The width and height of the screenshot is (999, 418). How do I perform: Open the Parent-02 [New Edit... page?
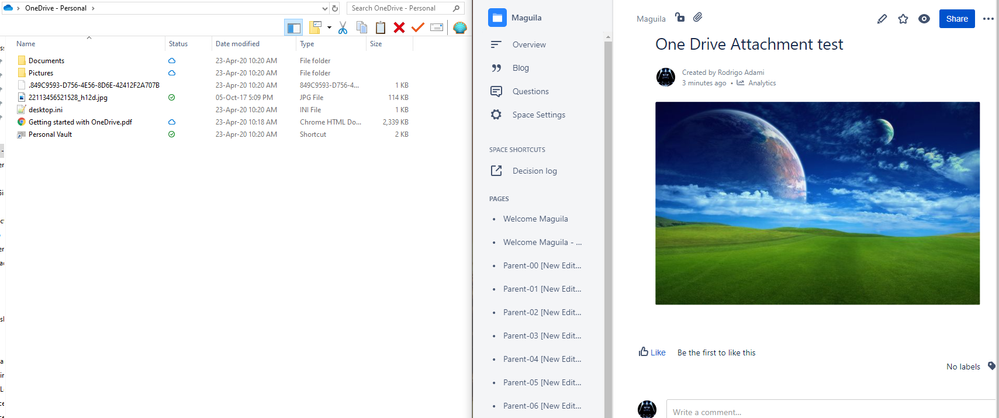(542, 312)
